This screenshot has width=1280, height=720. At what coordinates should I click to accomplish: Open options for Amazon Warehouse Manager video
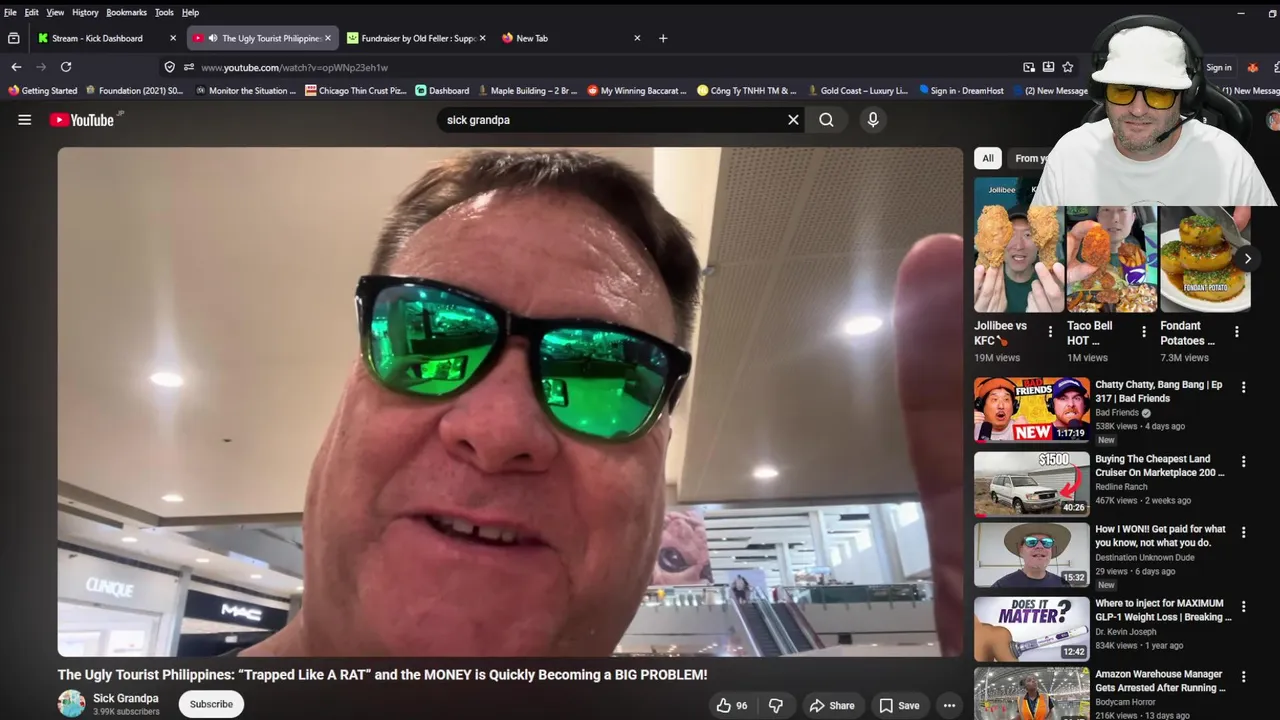coord(1244,677)
